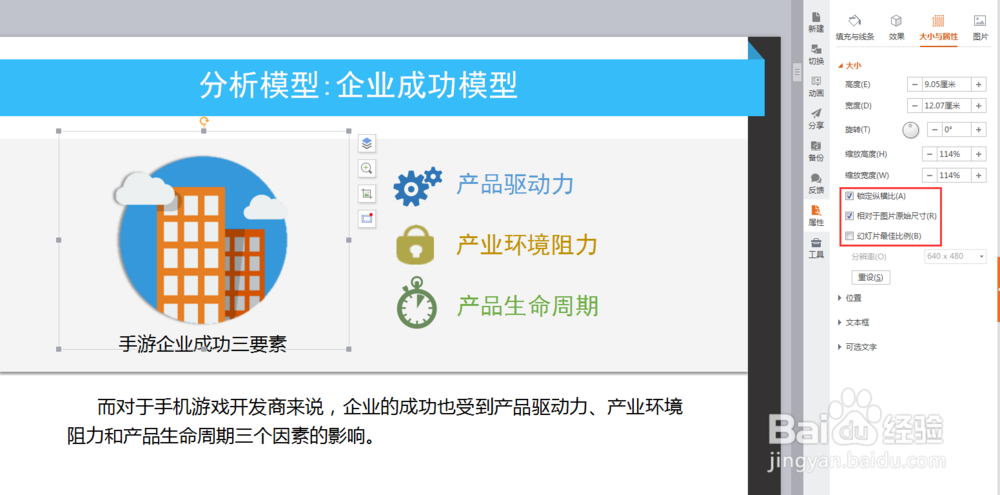The width and height of the screenshot is (1000, 495).
Task: Click the crop picture floating icon
Action: point(367,193)
